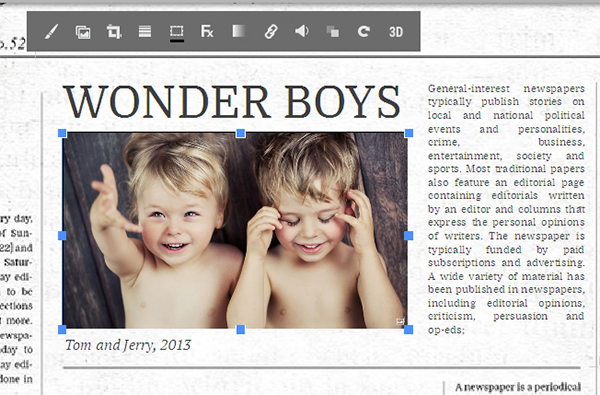Select the WONDER BOYS headline text

232,102
